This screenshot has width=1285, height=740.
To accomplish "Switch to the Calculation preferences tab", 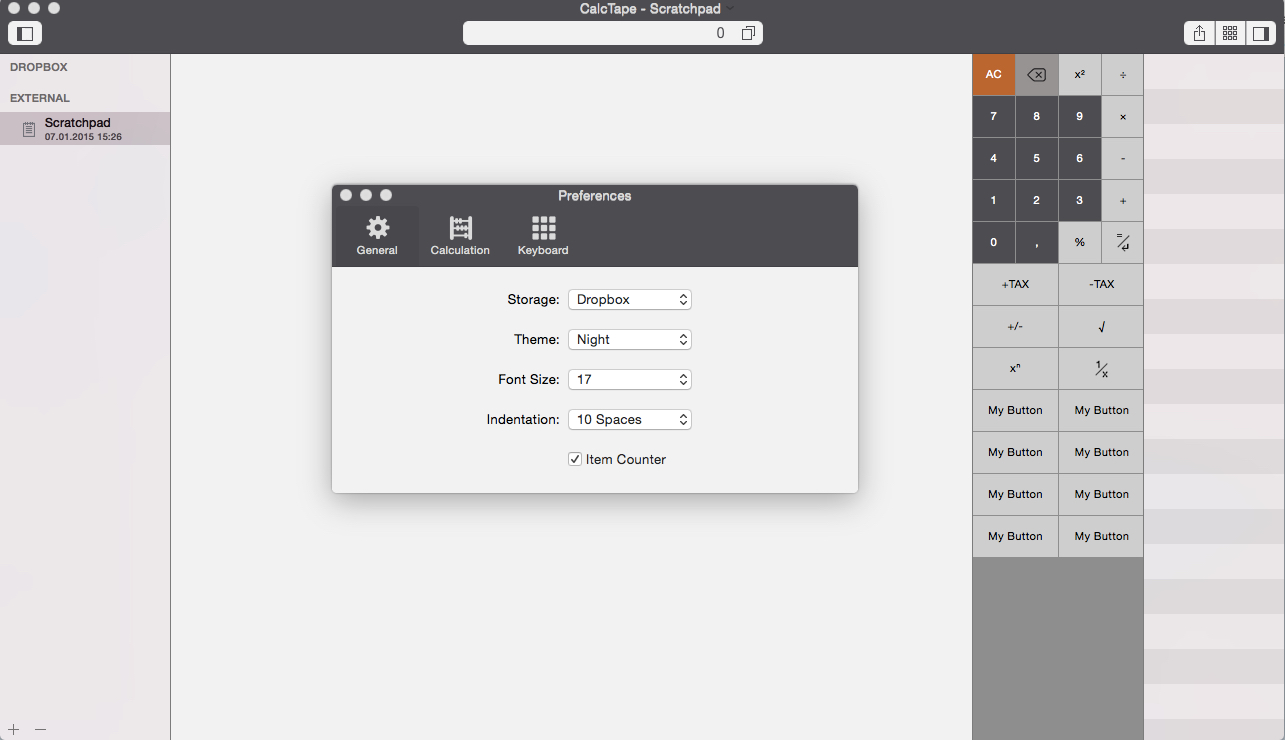I will [460, 236].
